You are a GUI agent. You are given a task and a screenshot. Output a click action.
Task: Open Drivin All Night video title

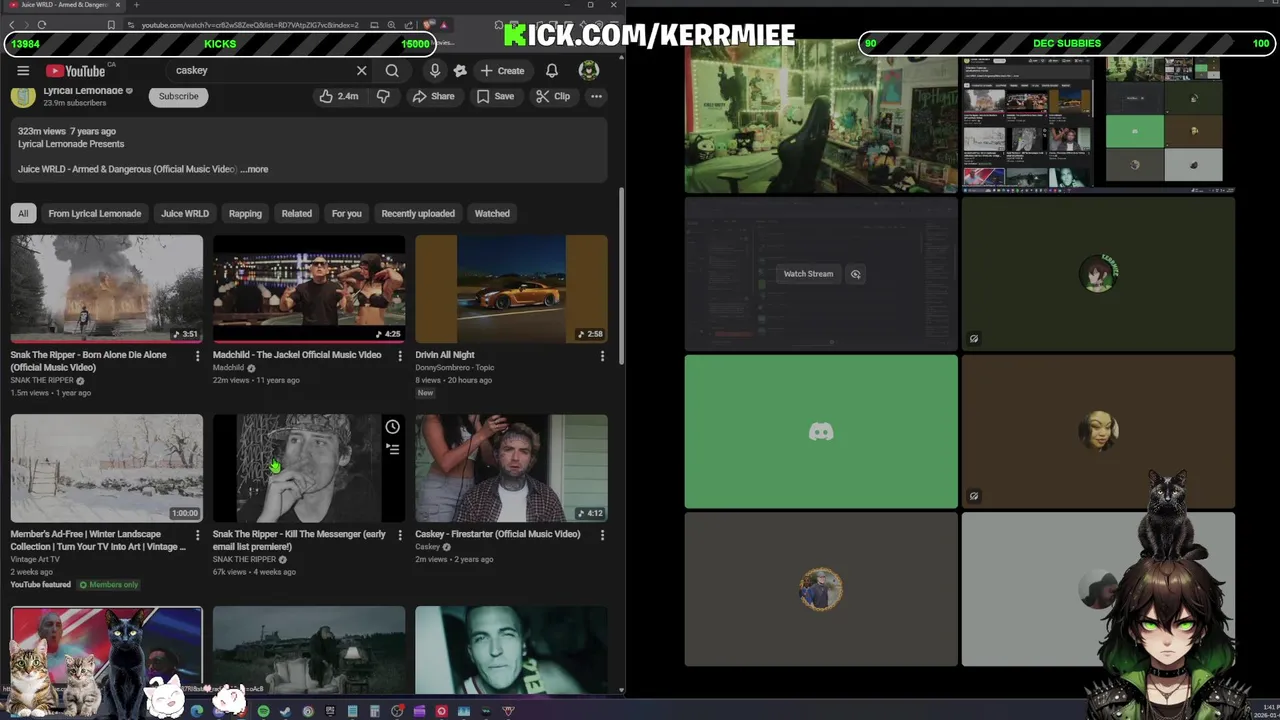[x=445, y=355]
